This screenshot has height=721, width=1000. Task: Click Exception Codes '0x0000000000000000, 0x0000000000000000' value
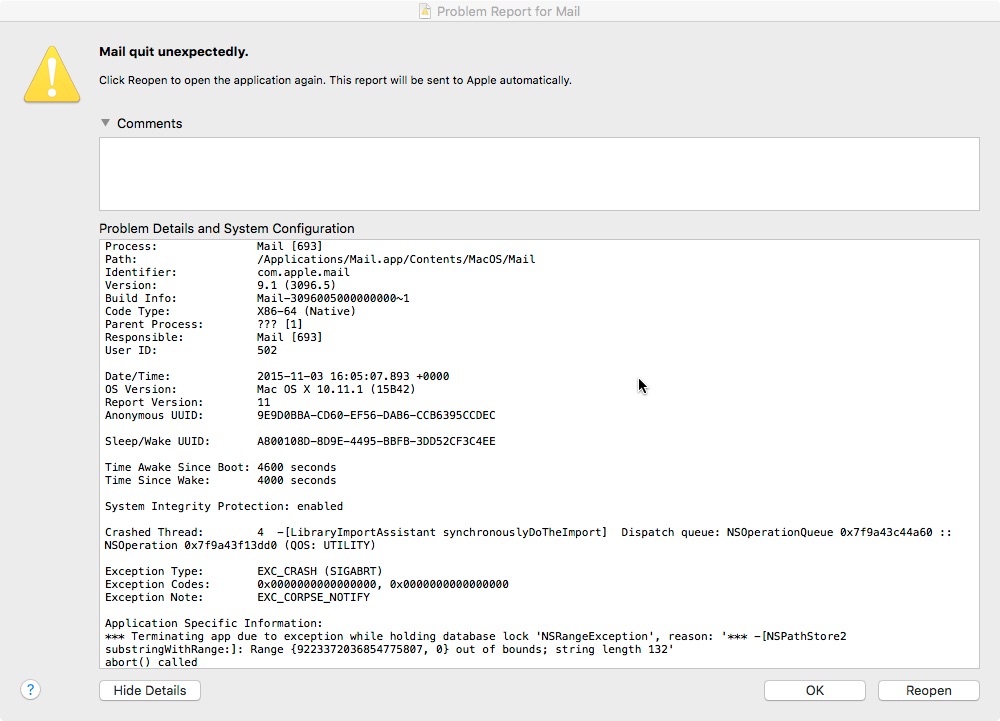tap(383, 585)
